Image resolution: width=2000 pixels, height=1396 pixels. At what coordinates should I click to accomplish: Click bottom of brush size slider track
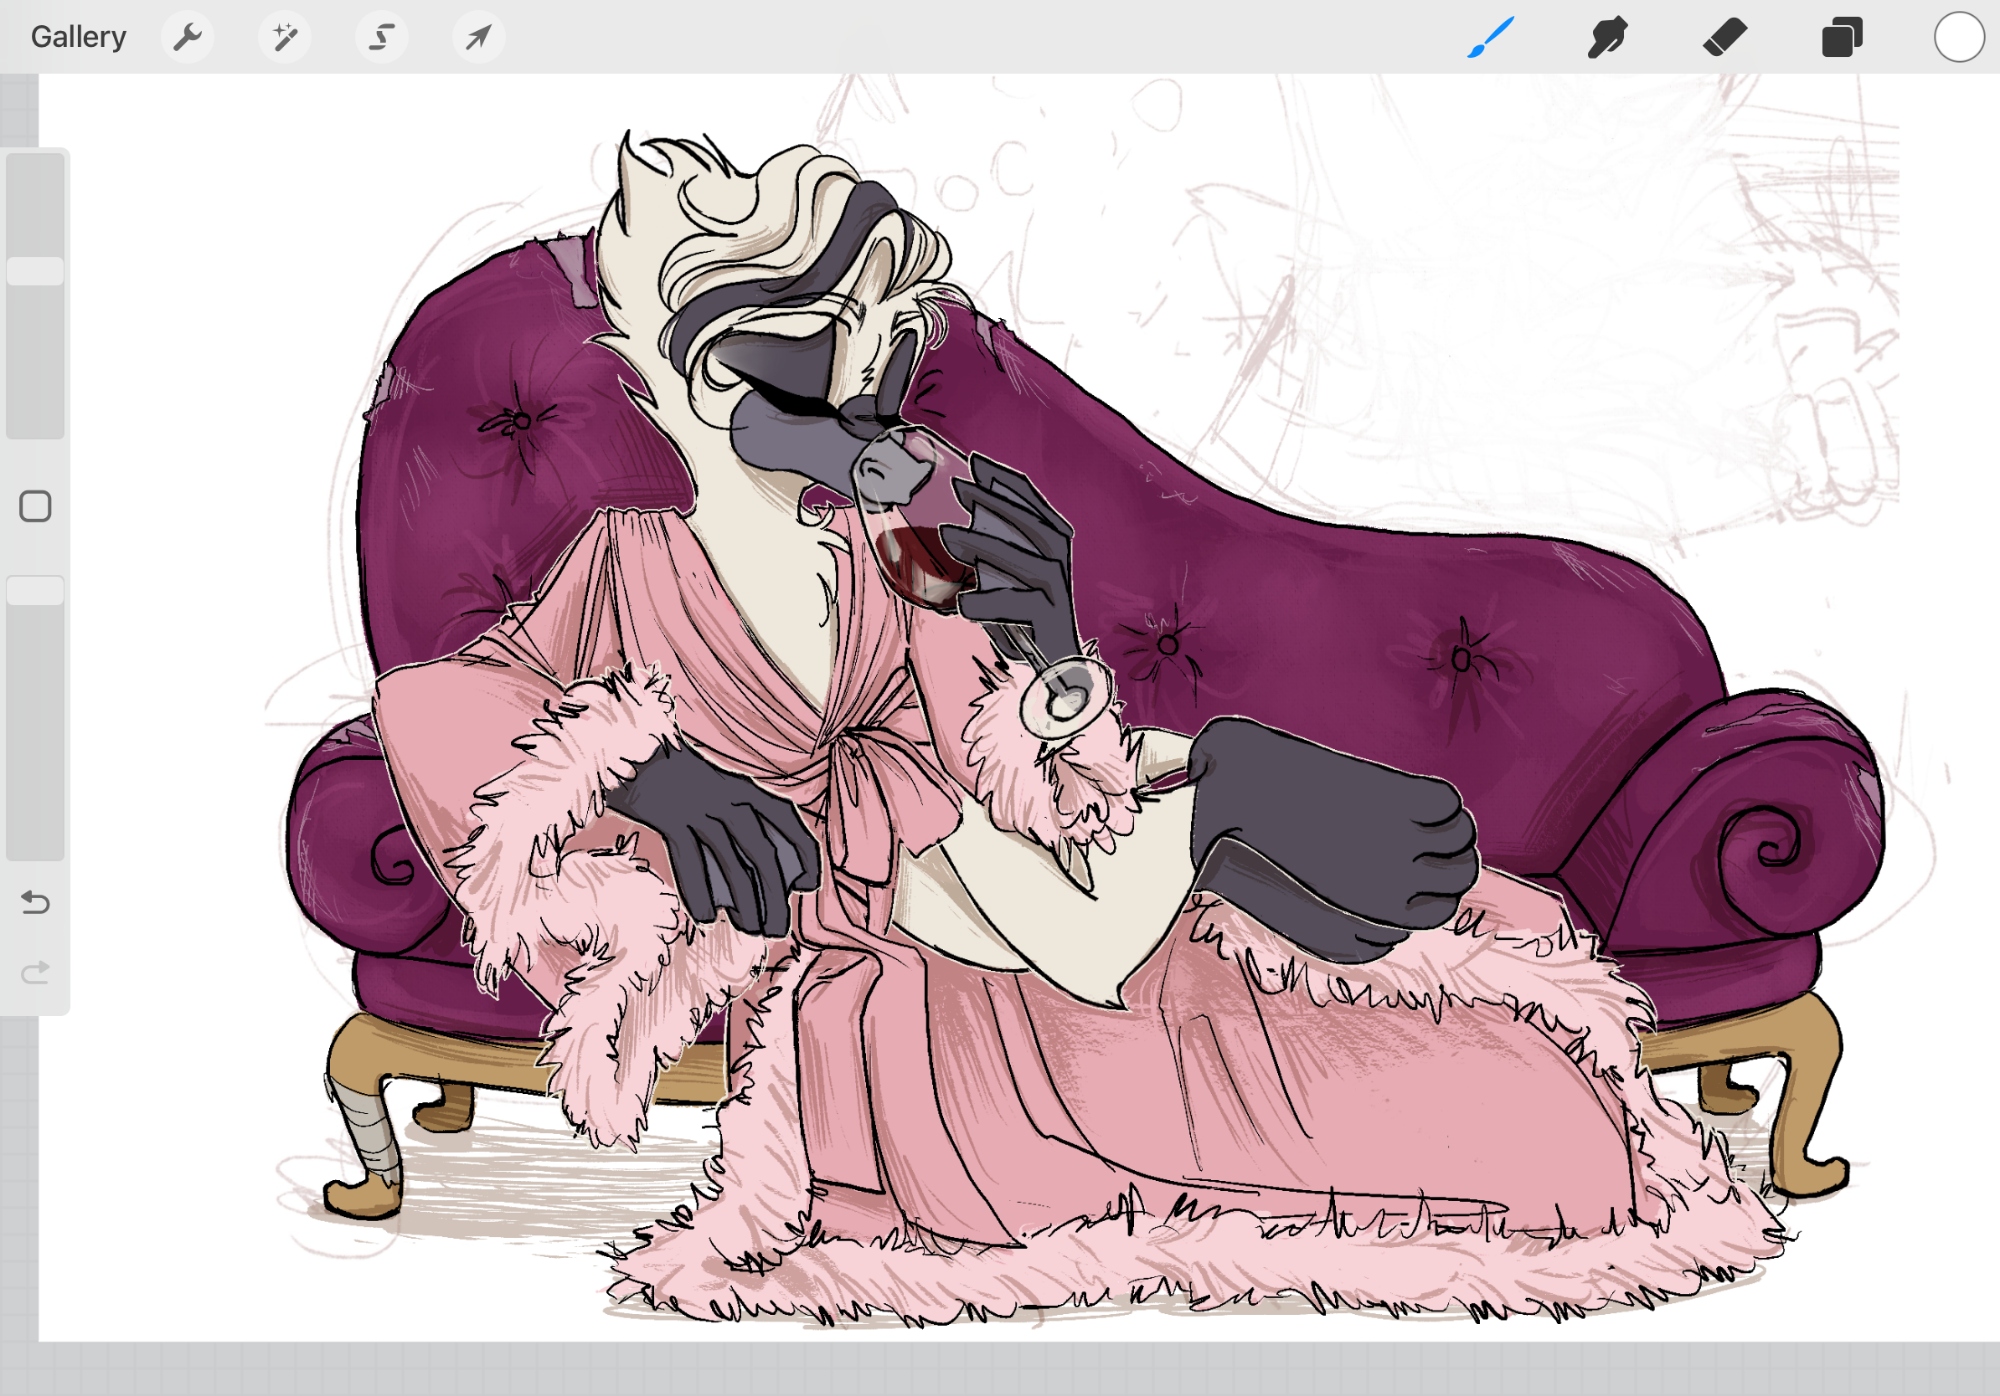click(36, 425)
